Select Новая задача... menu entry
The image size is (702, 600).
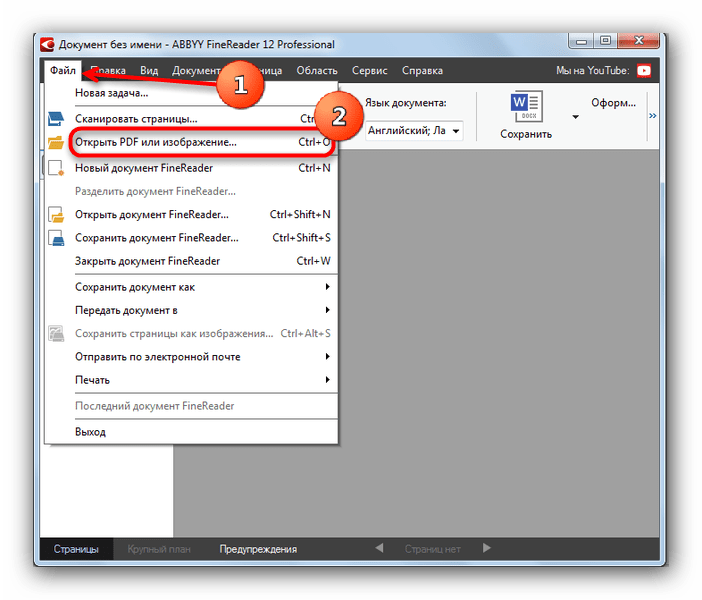[191, 93]
